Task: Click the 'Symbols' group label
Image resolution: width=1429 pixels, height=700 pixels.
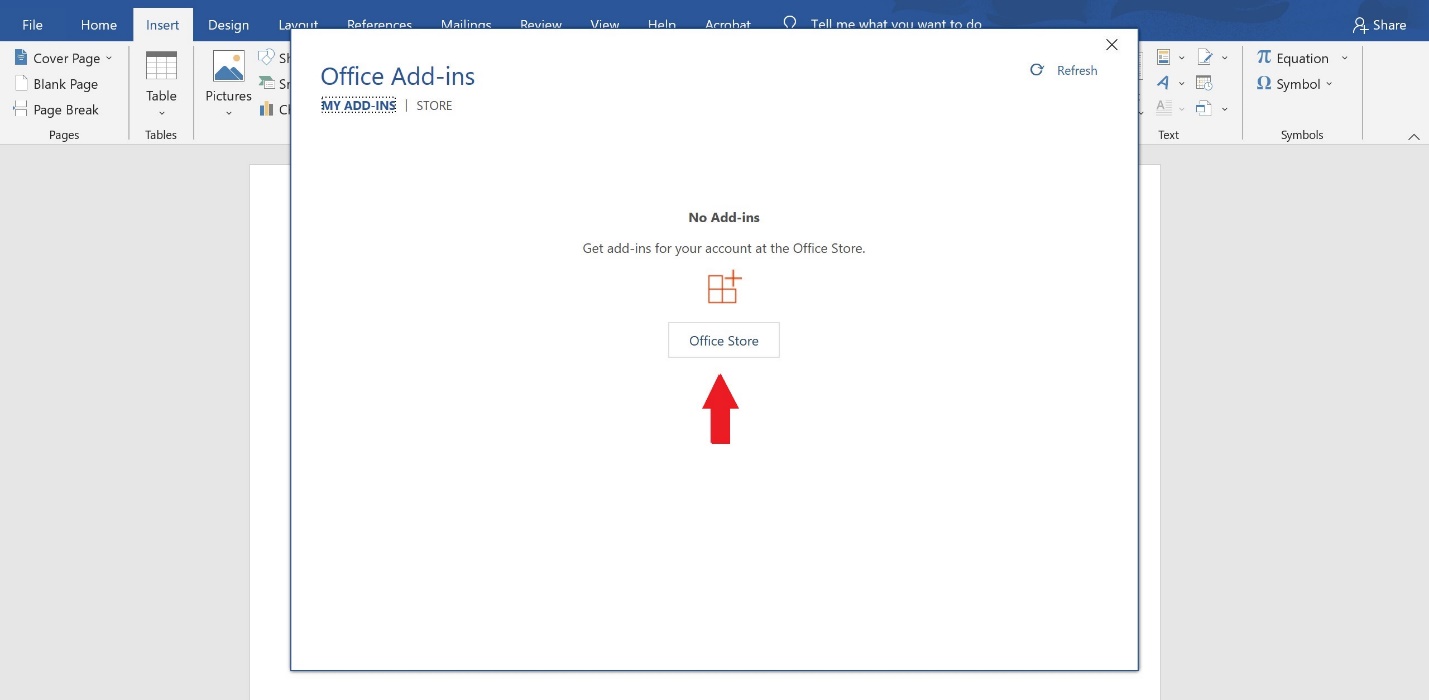Action: (1302, 135)
